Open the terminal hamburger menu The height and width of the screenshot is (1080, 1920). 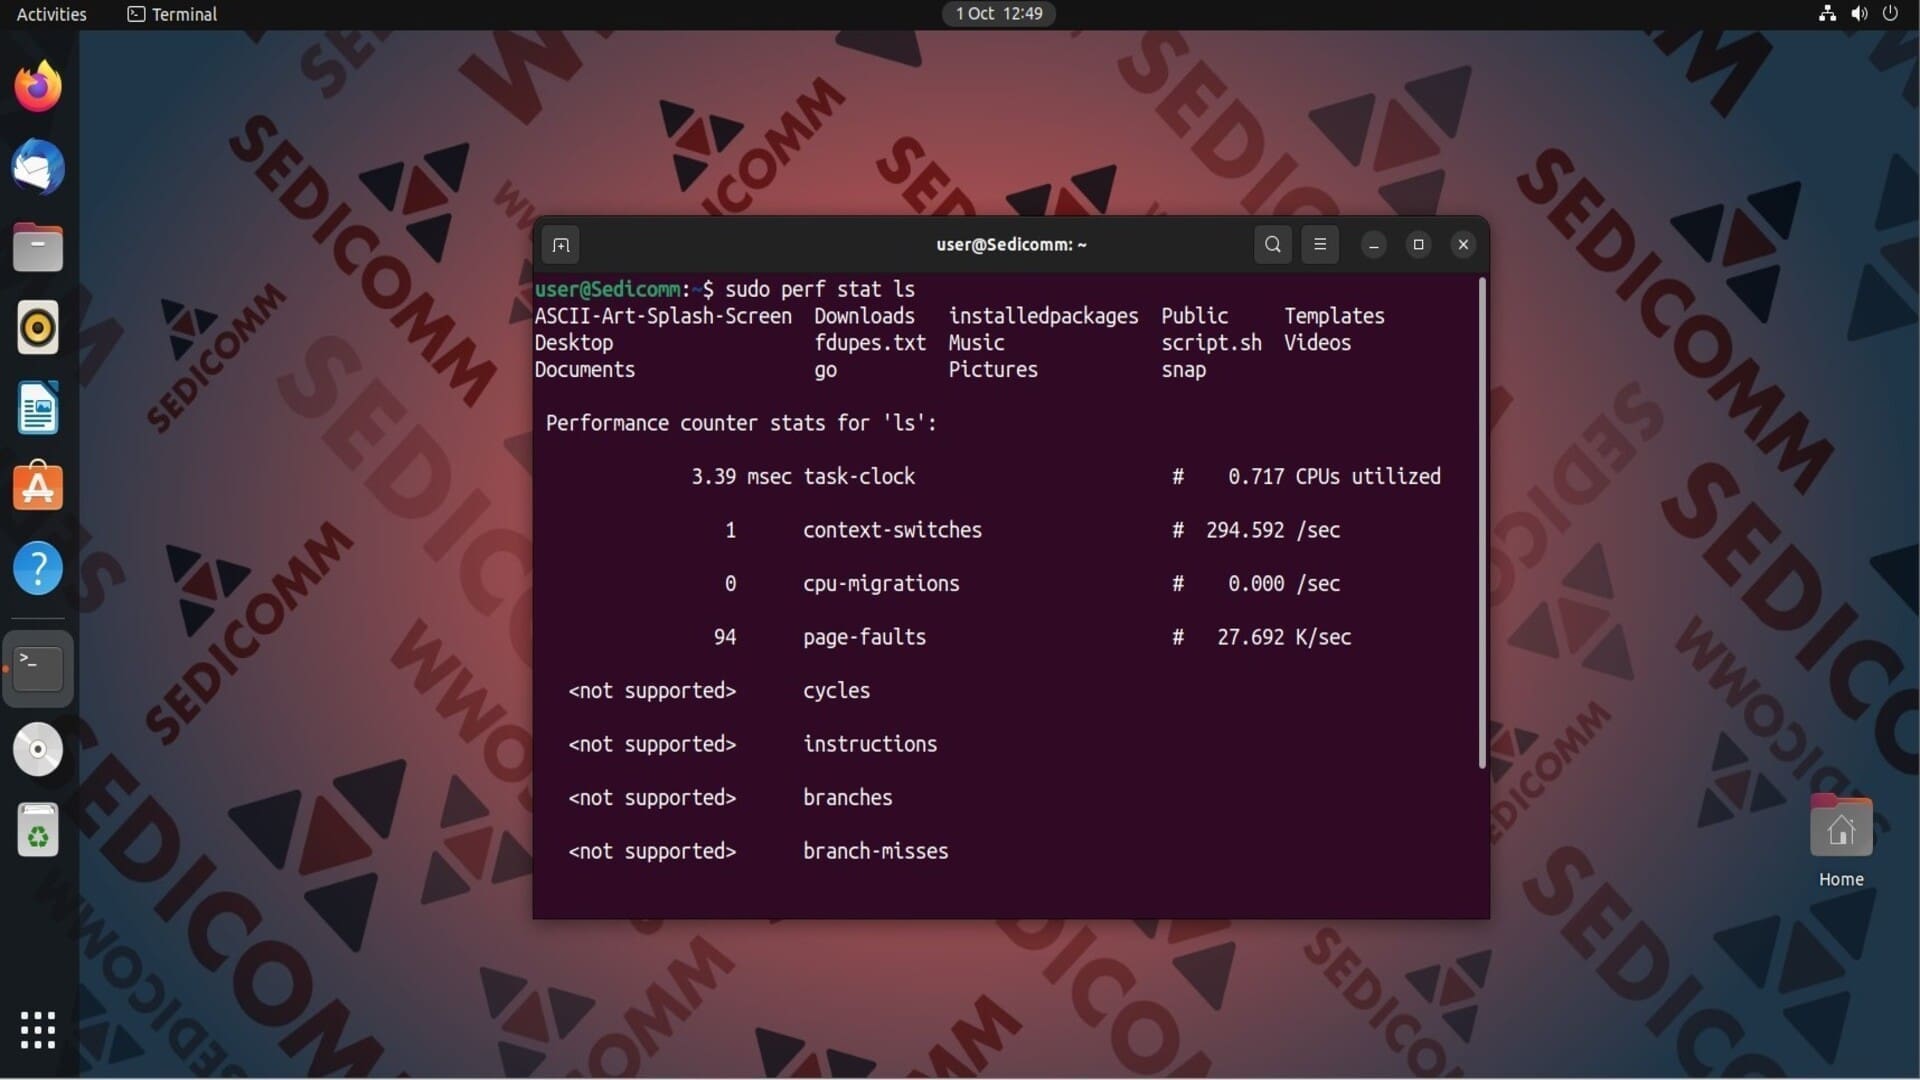(1320, 245)
